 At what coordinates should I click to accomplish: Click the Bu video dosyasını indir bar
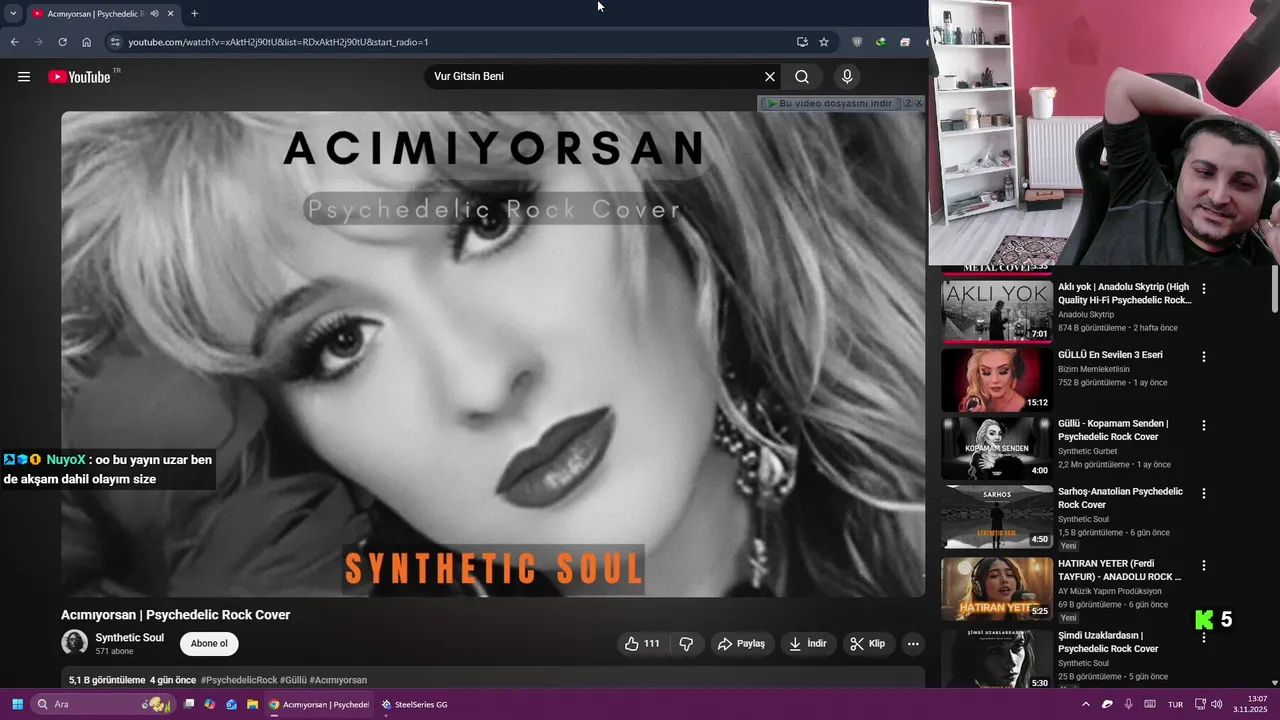point(830,103)
